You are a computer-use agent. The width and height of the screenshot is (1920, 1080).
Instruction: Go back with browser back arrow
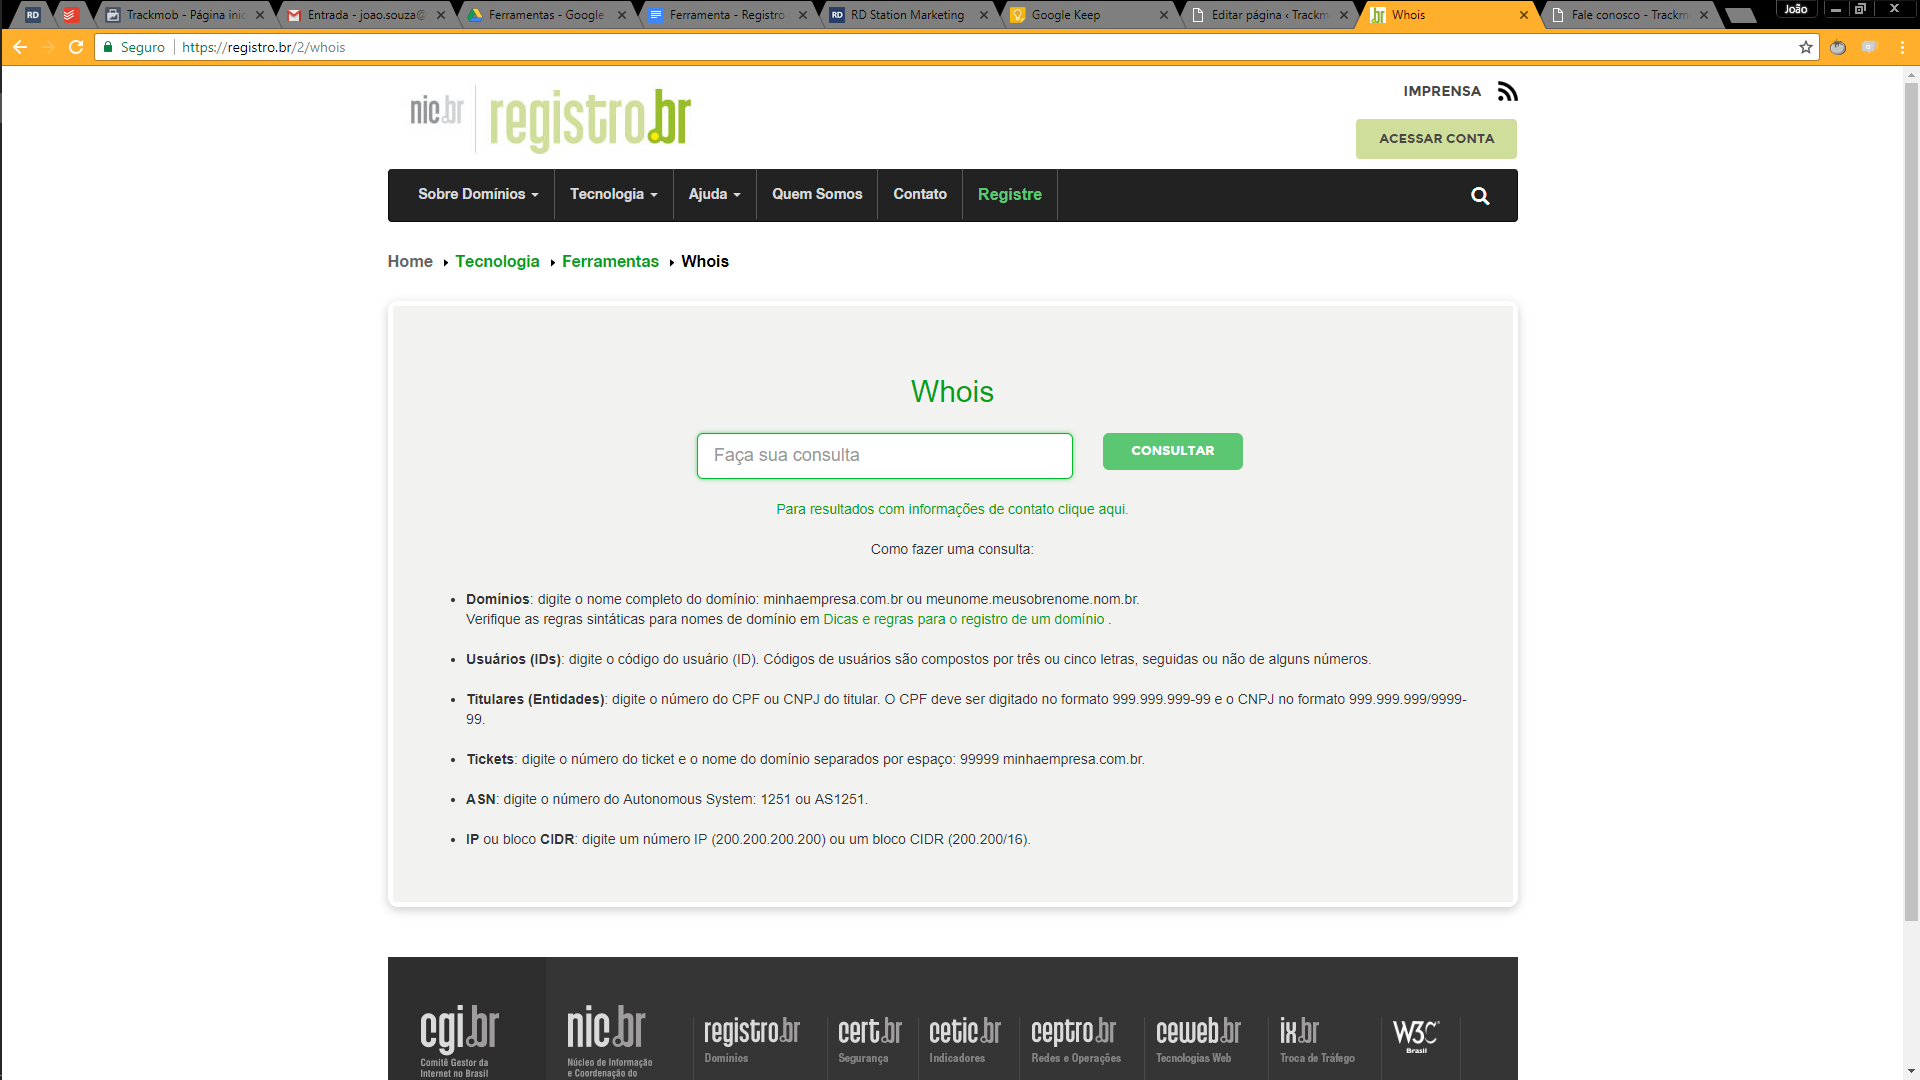(20, 47)
